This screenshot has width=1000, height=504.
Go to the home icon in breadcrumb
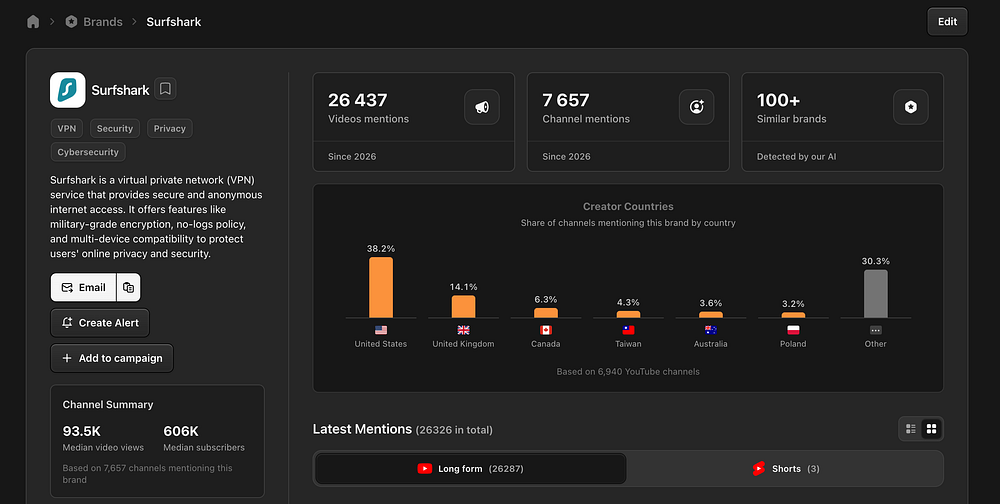33,22
